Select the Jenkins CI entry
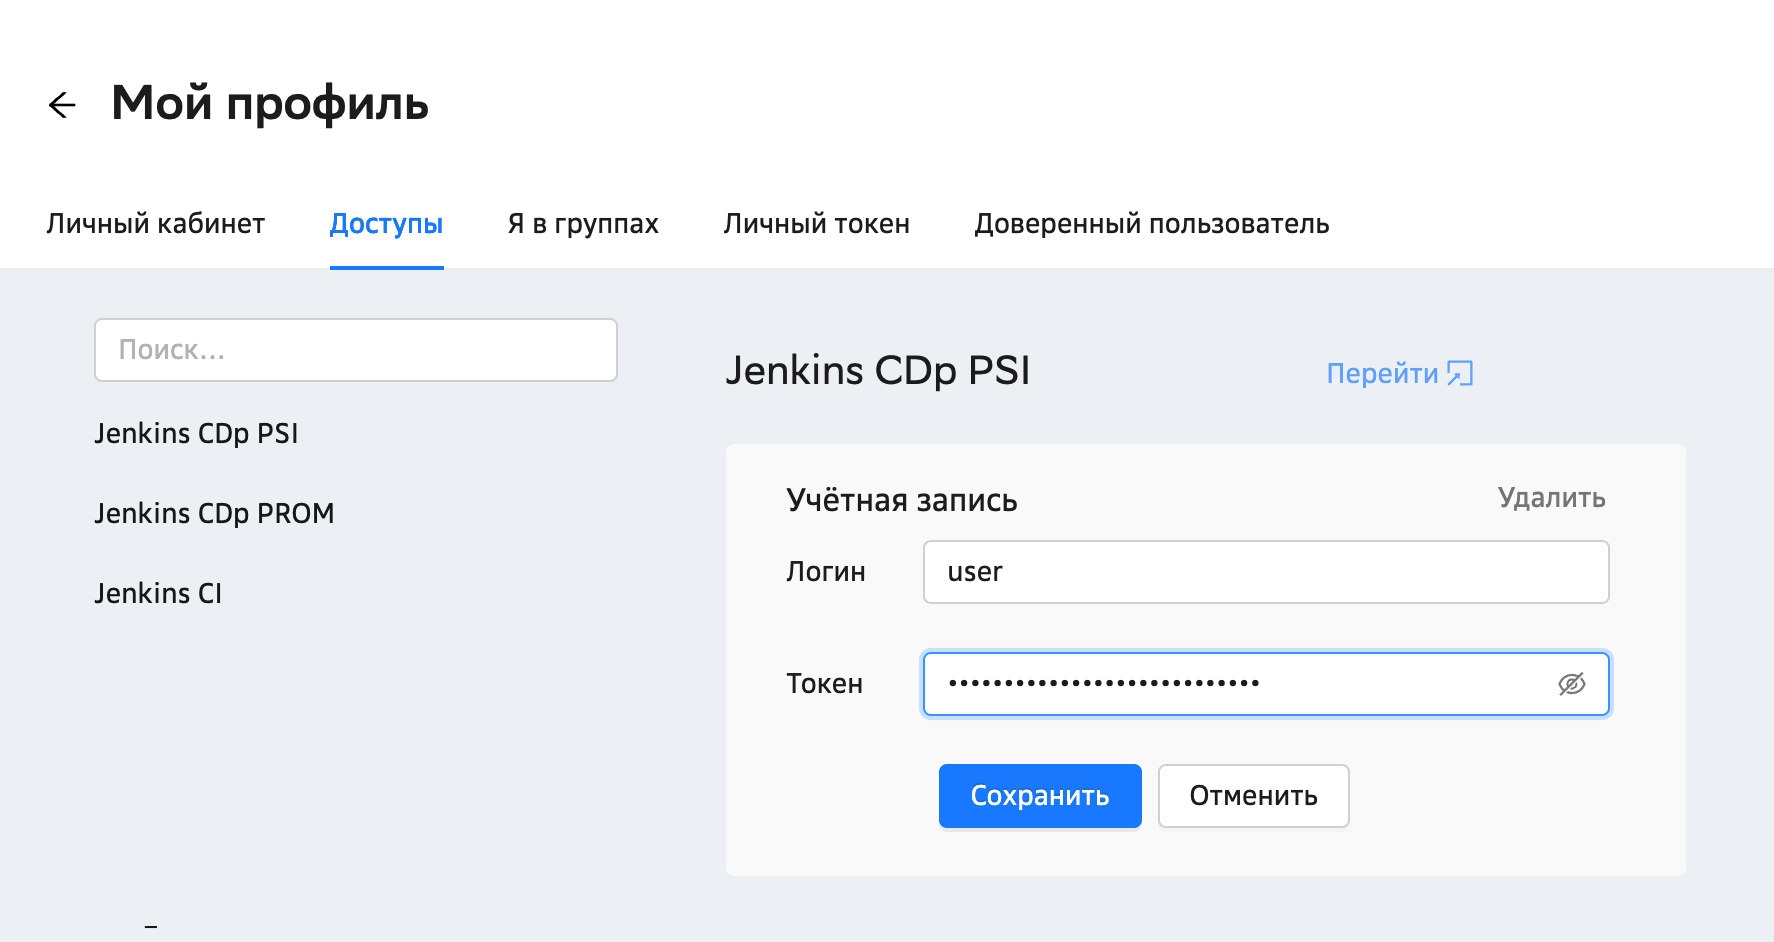This screenshot has width=1774, height=942. 158,594
